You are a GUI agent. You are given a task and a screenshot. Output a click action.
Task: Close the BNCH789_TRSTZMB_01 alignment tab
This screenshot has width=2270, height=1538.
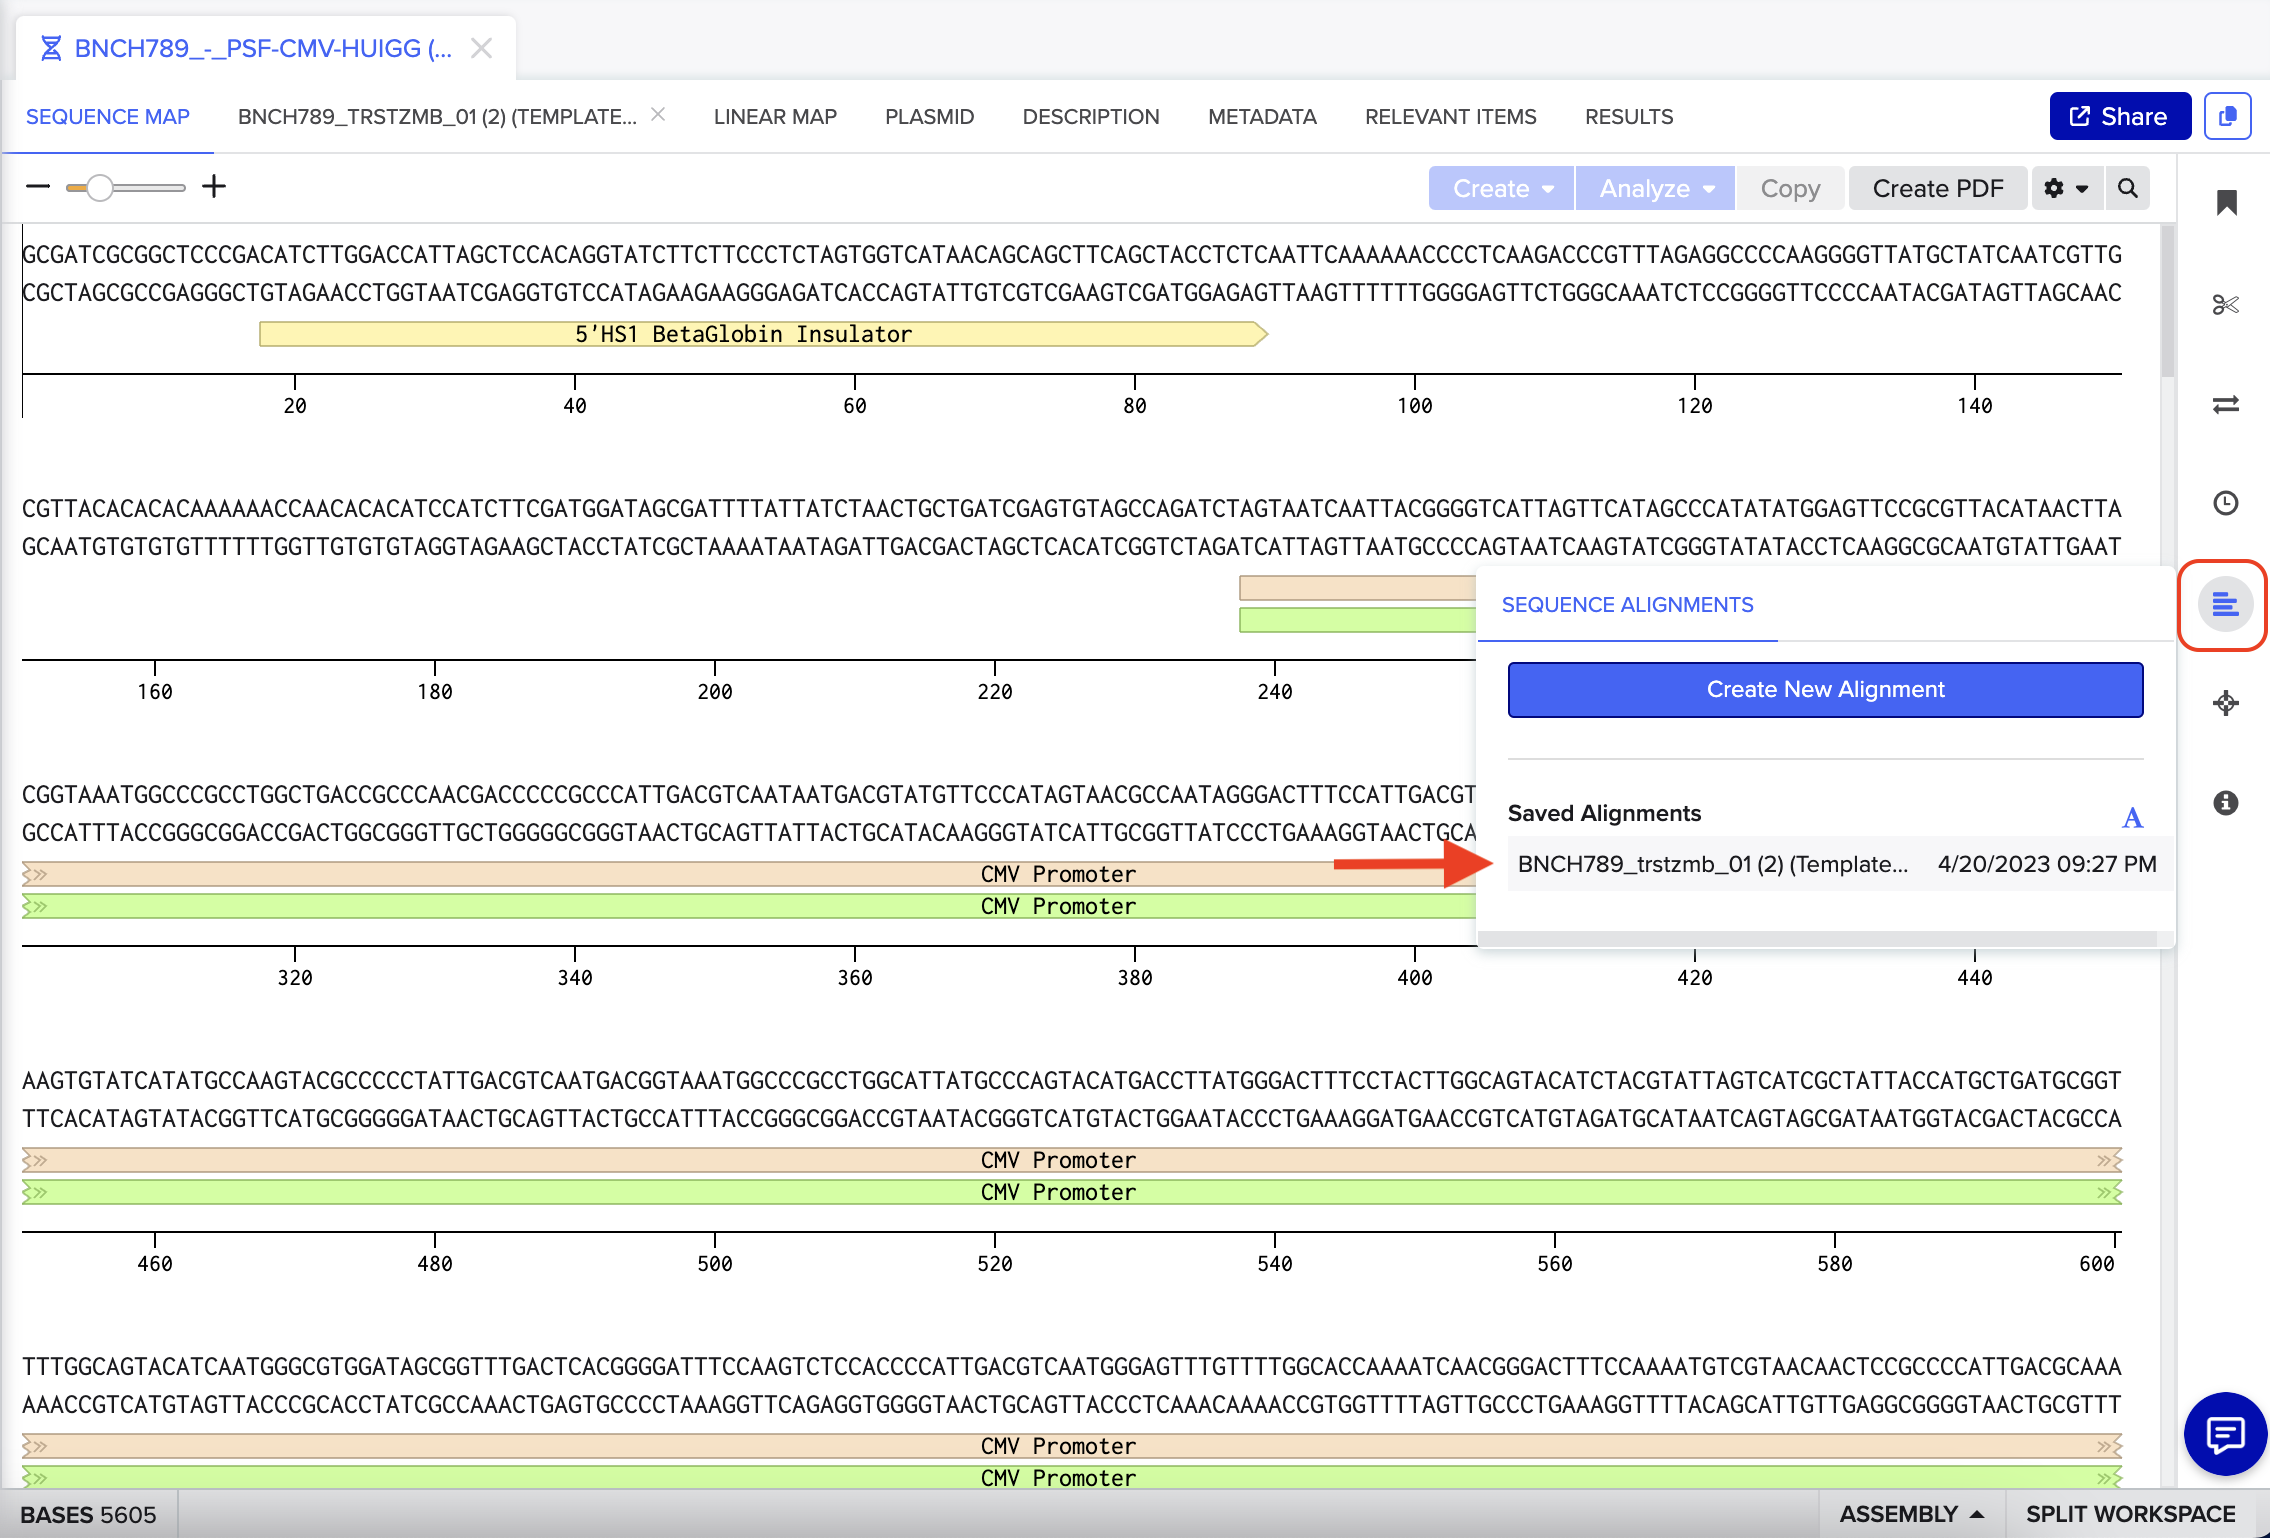658,114
